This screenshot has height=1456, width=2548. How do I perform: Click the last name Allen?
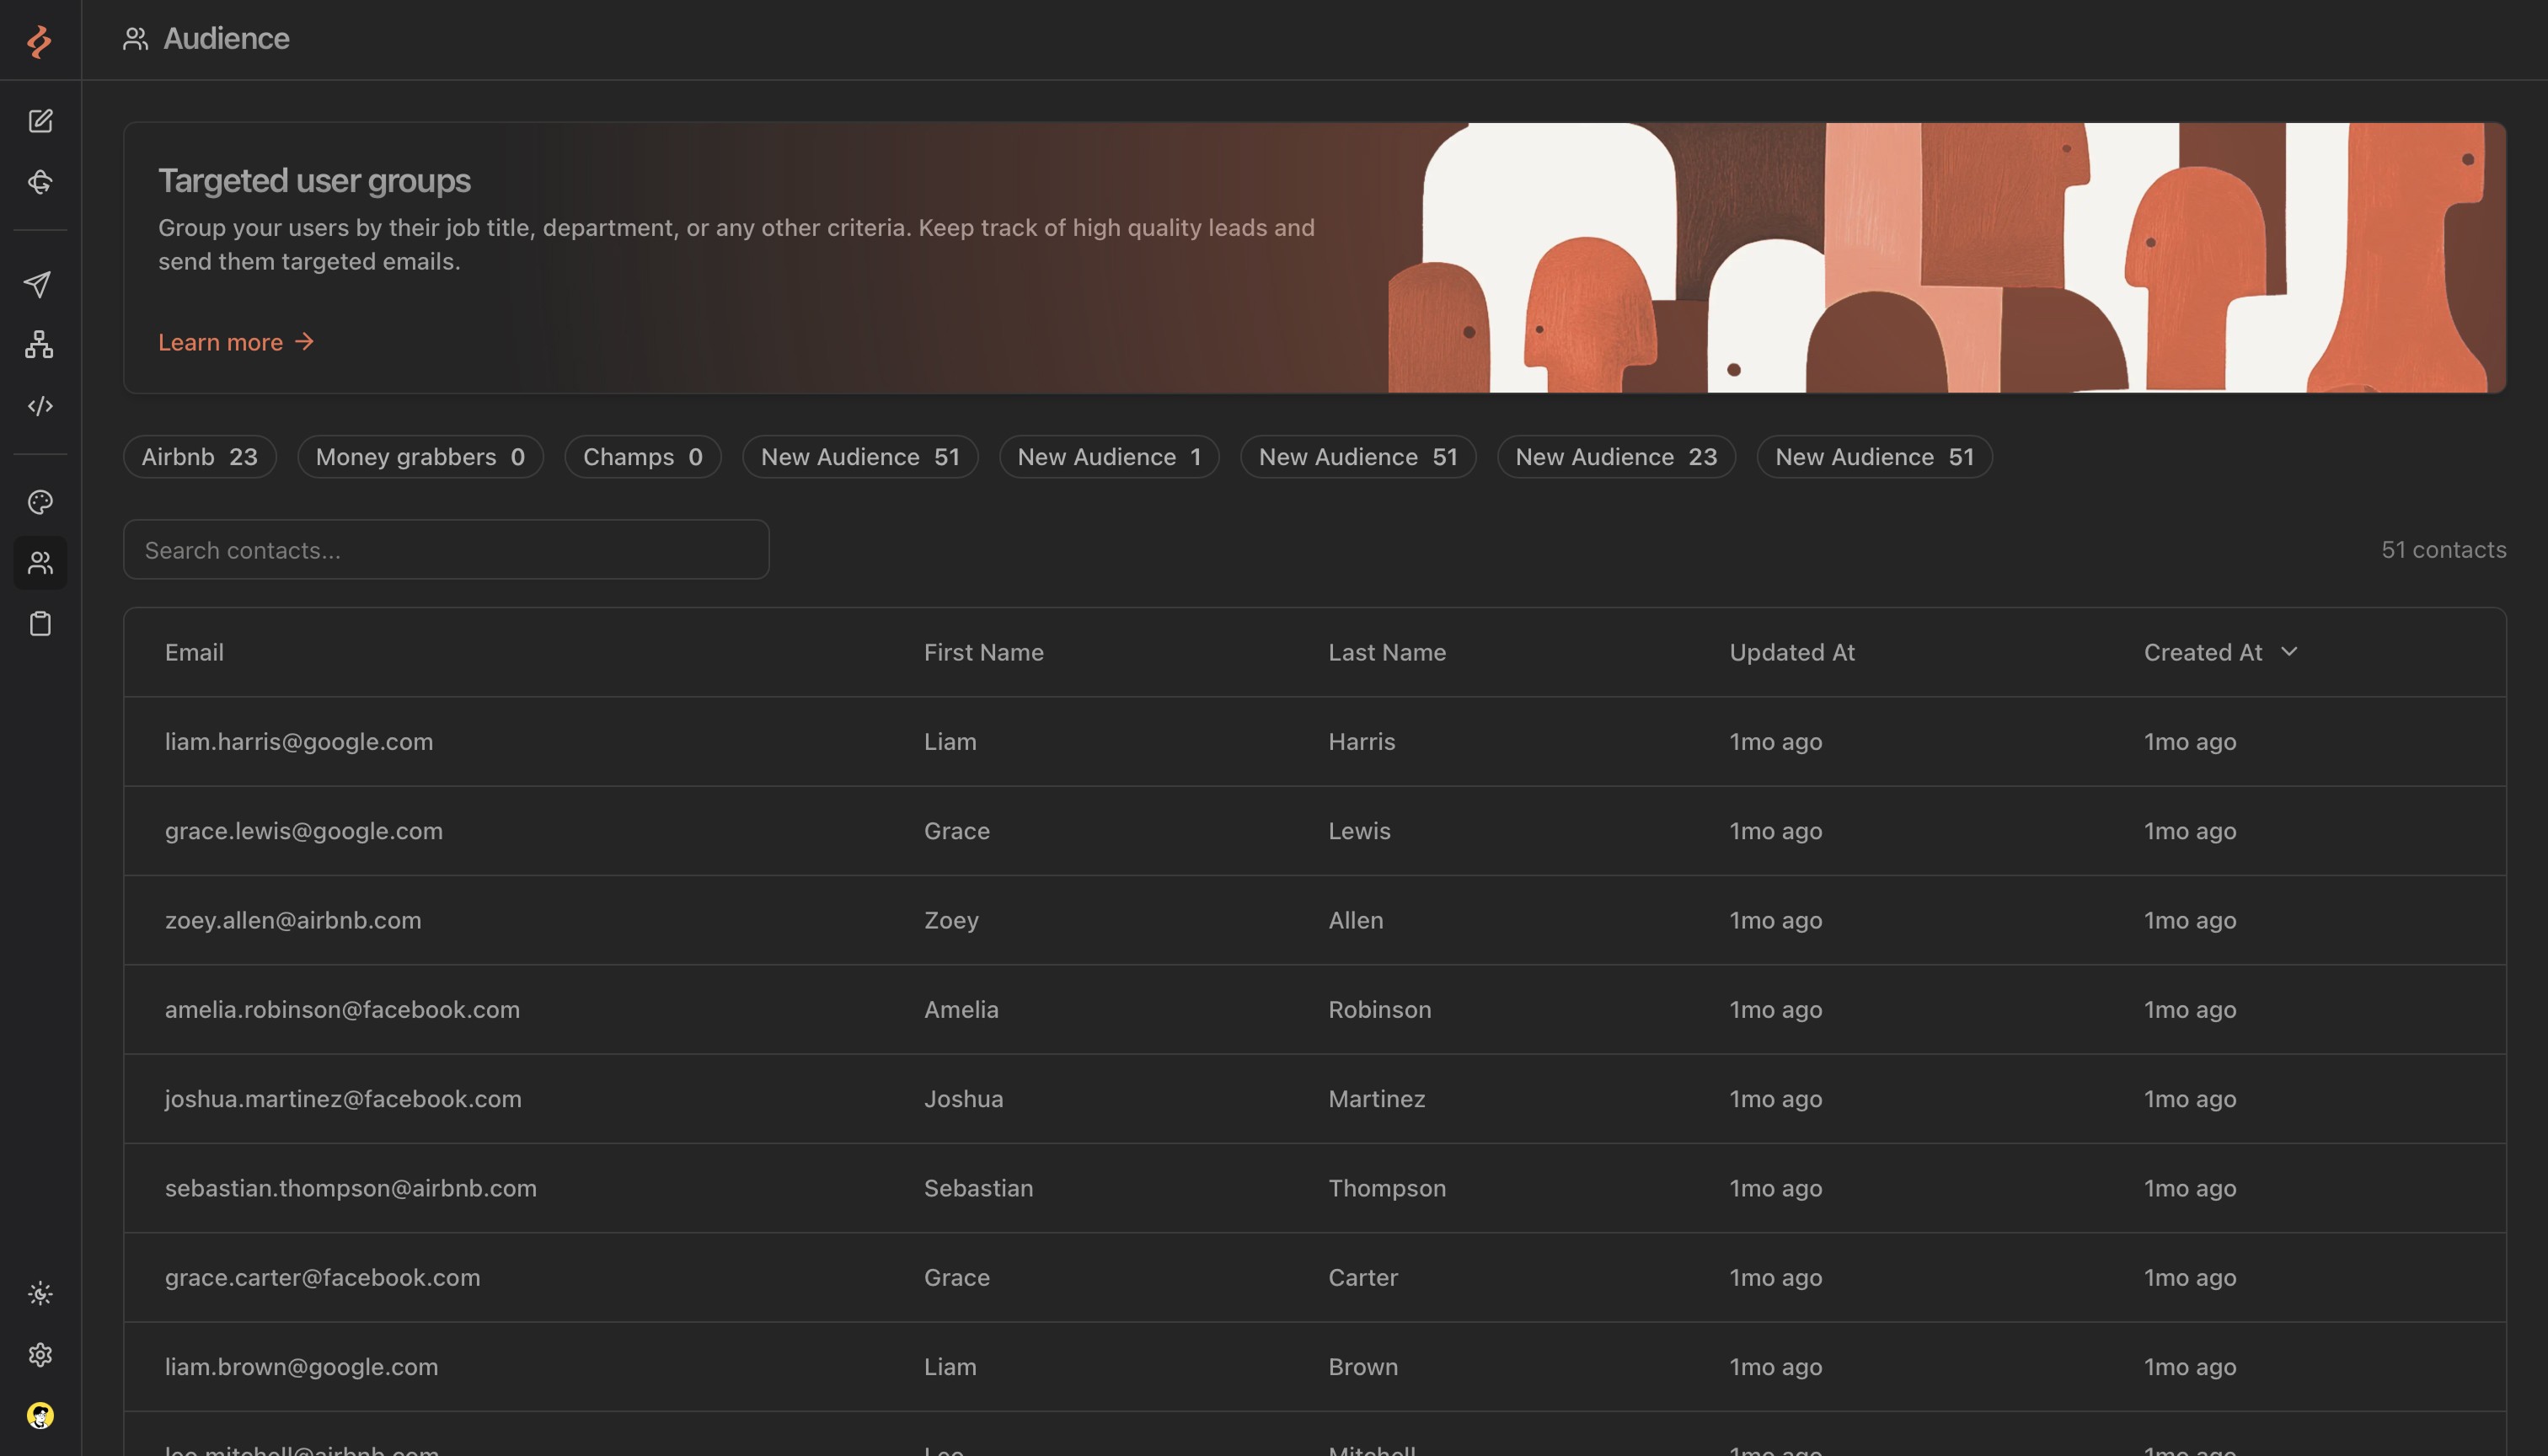click(x=1355, y=920)
